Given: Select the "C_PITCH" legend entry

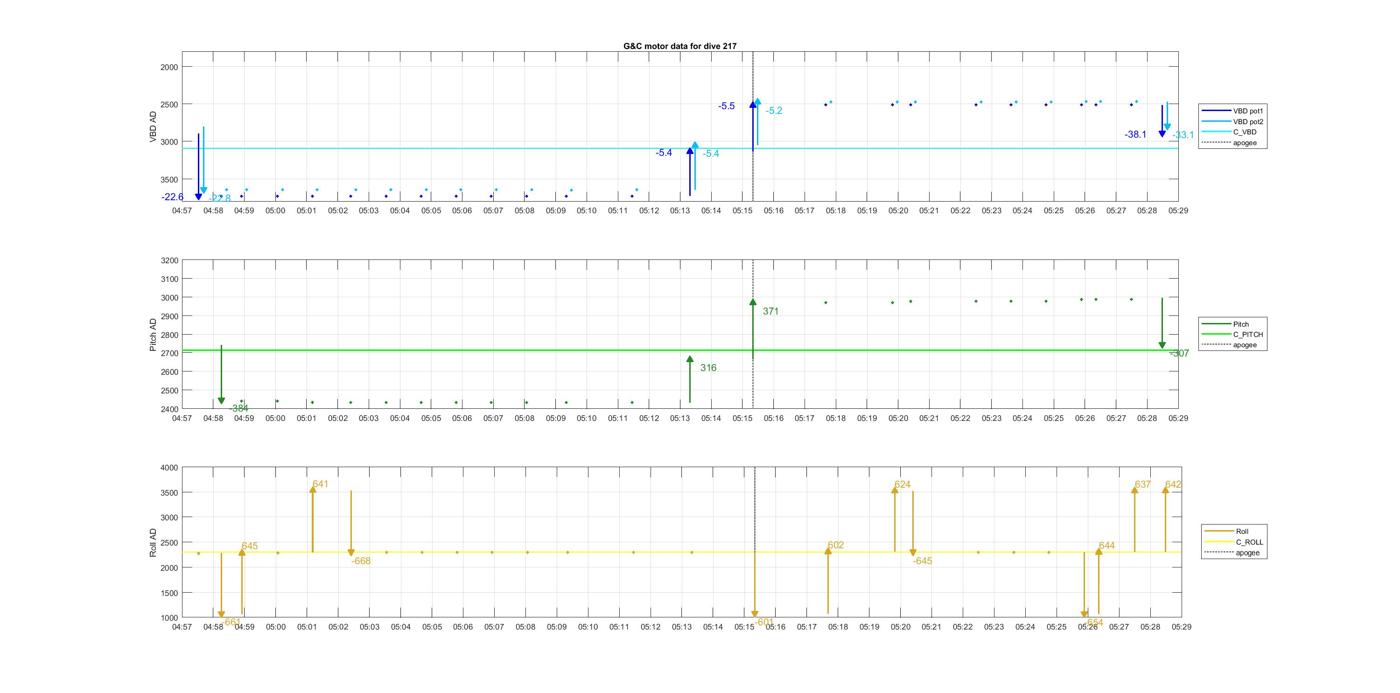Looking at the screenshot, I should pyautogui.click(x=1231, y=334).
